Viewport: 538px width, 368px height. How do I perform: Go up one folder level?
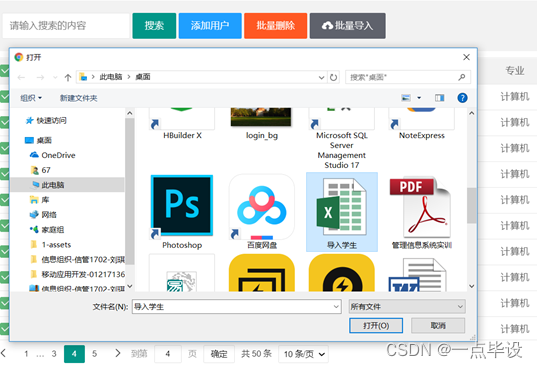click(x=68, y=78)
